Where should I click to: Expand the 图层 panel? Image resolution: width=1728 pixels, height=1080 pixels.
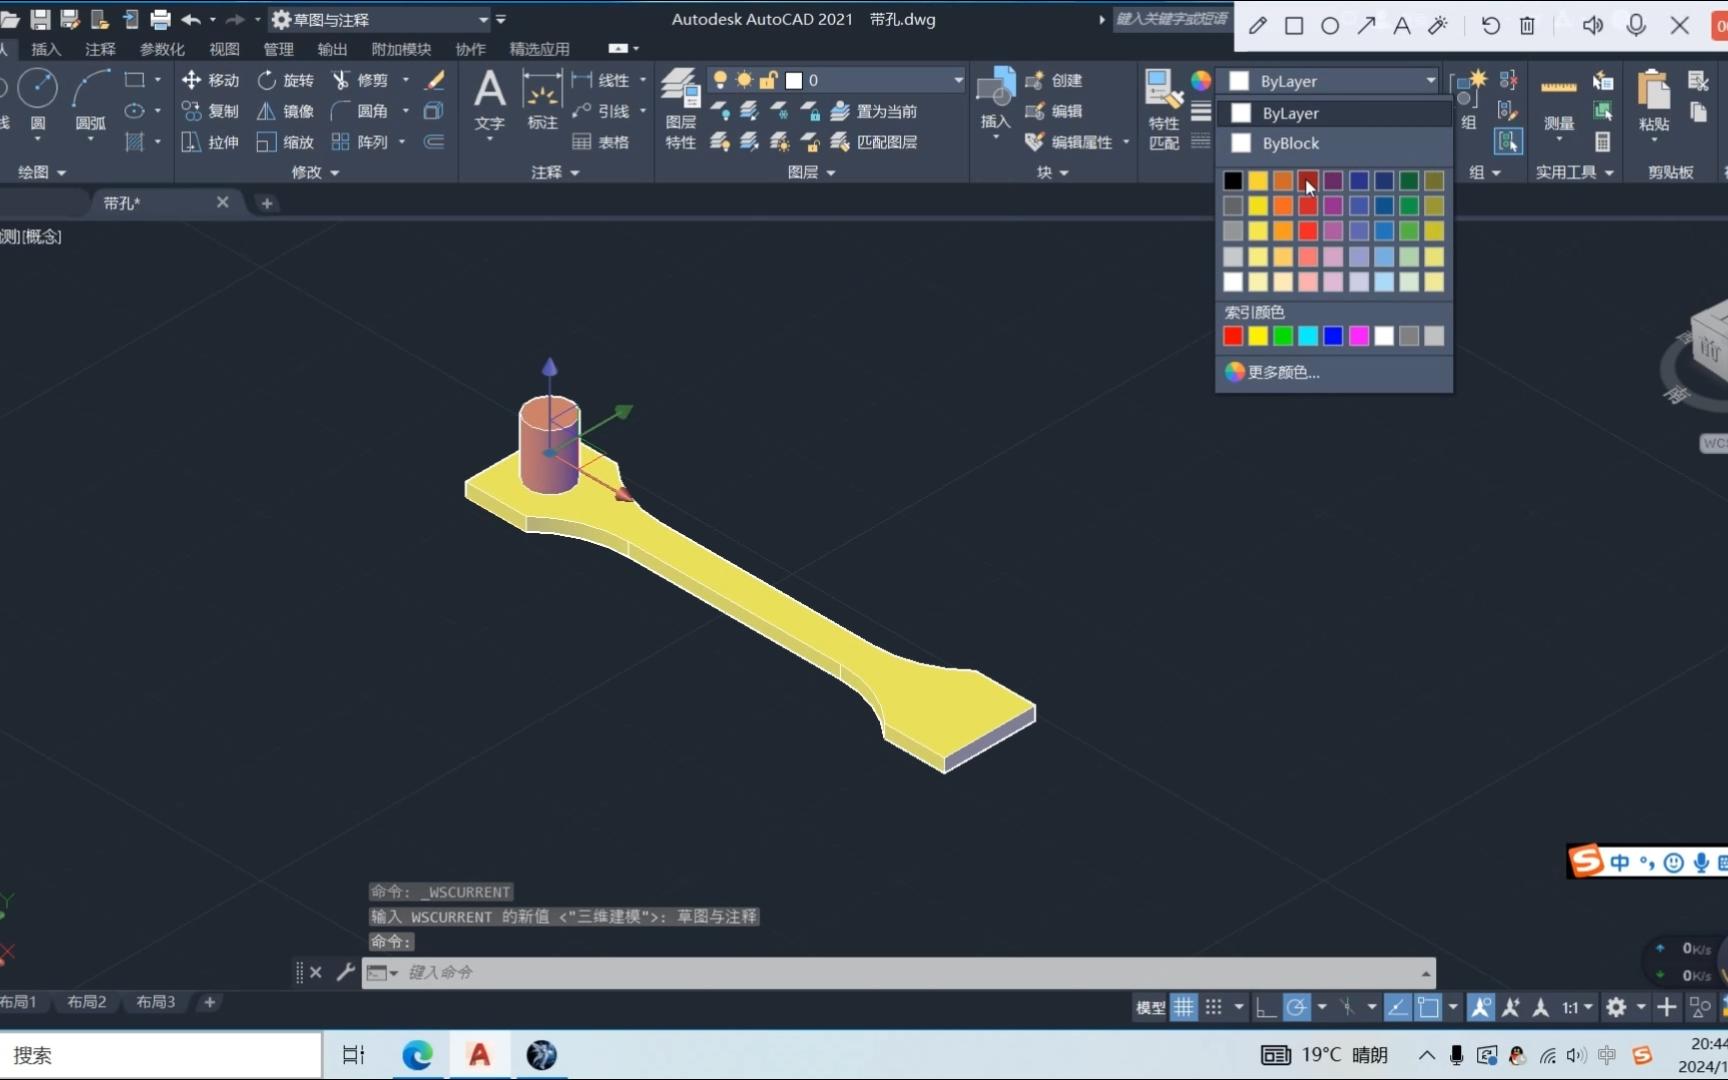tap(811, 172)
